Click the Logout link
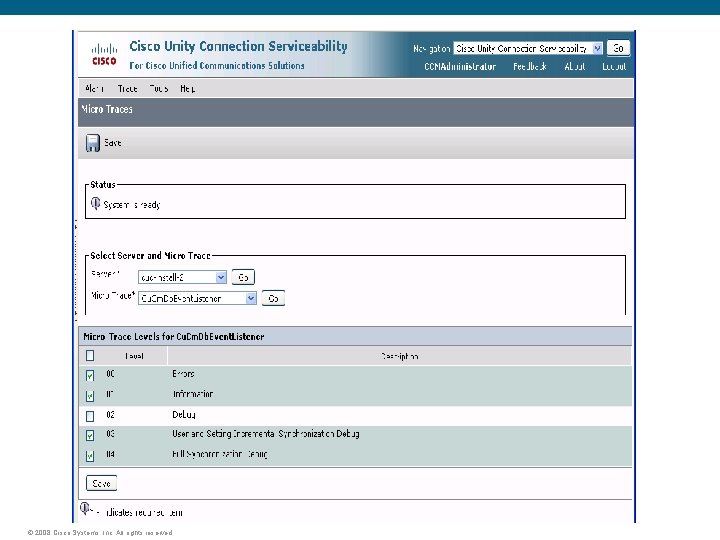This screenshot has height=540, width=720. click(x=614, y=67)
